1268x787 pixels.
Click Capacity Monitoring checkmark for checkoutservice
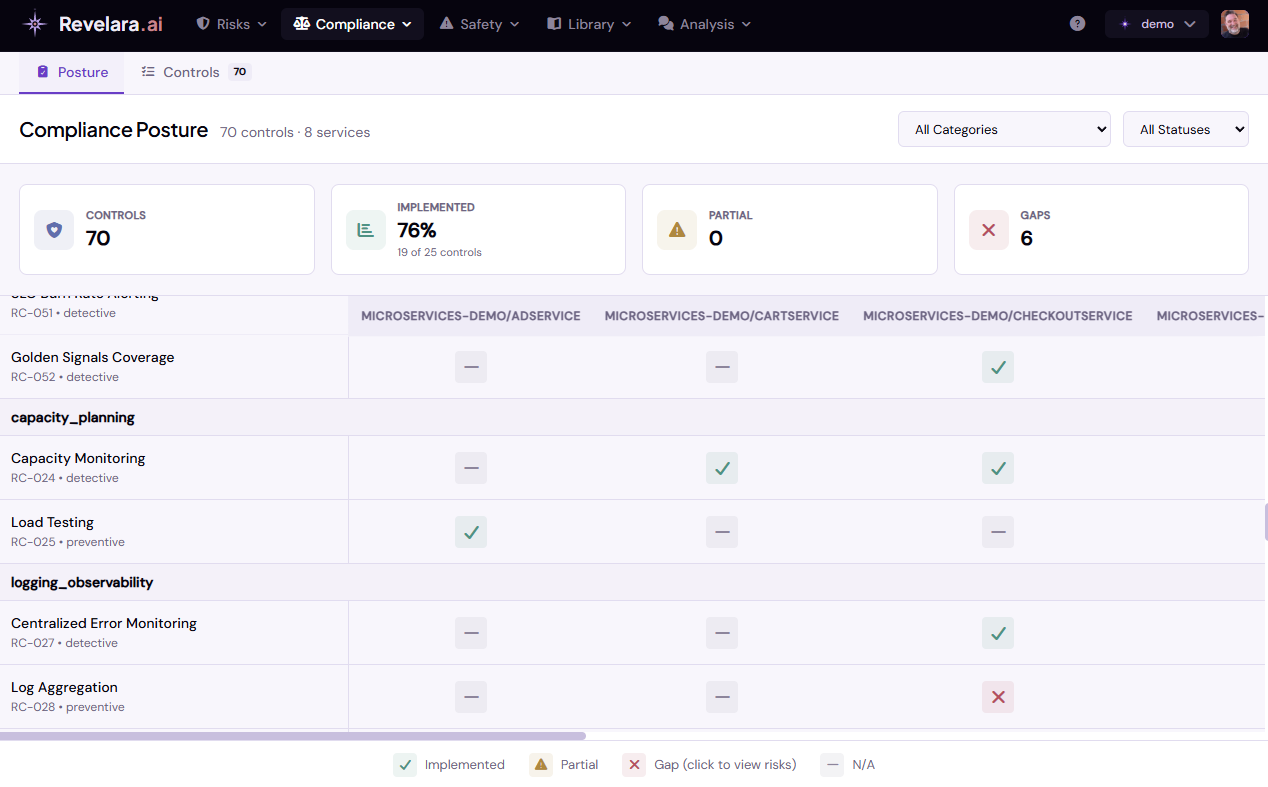tap(998, 468)
